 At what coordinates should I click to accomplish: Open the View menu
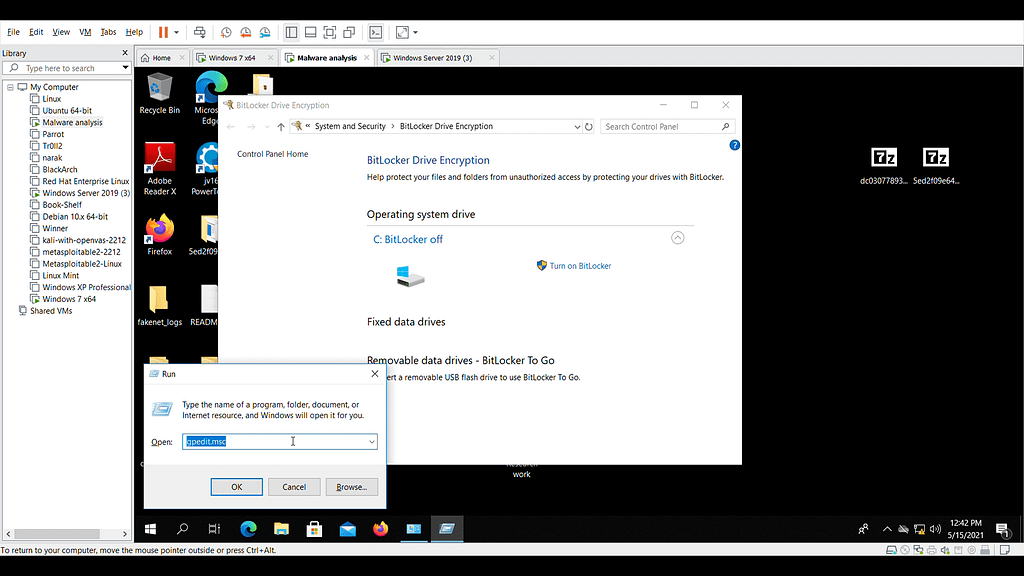click(61, 32)
